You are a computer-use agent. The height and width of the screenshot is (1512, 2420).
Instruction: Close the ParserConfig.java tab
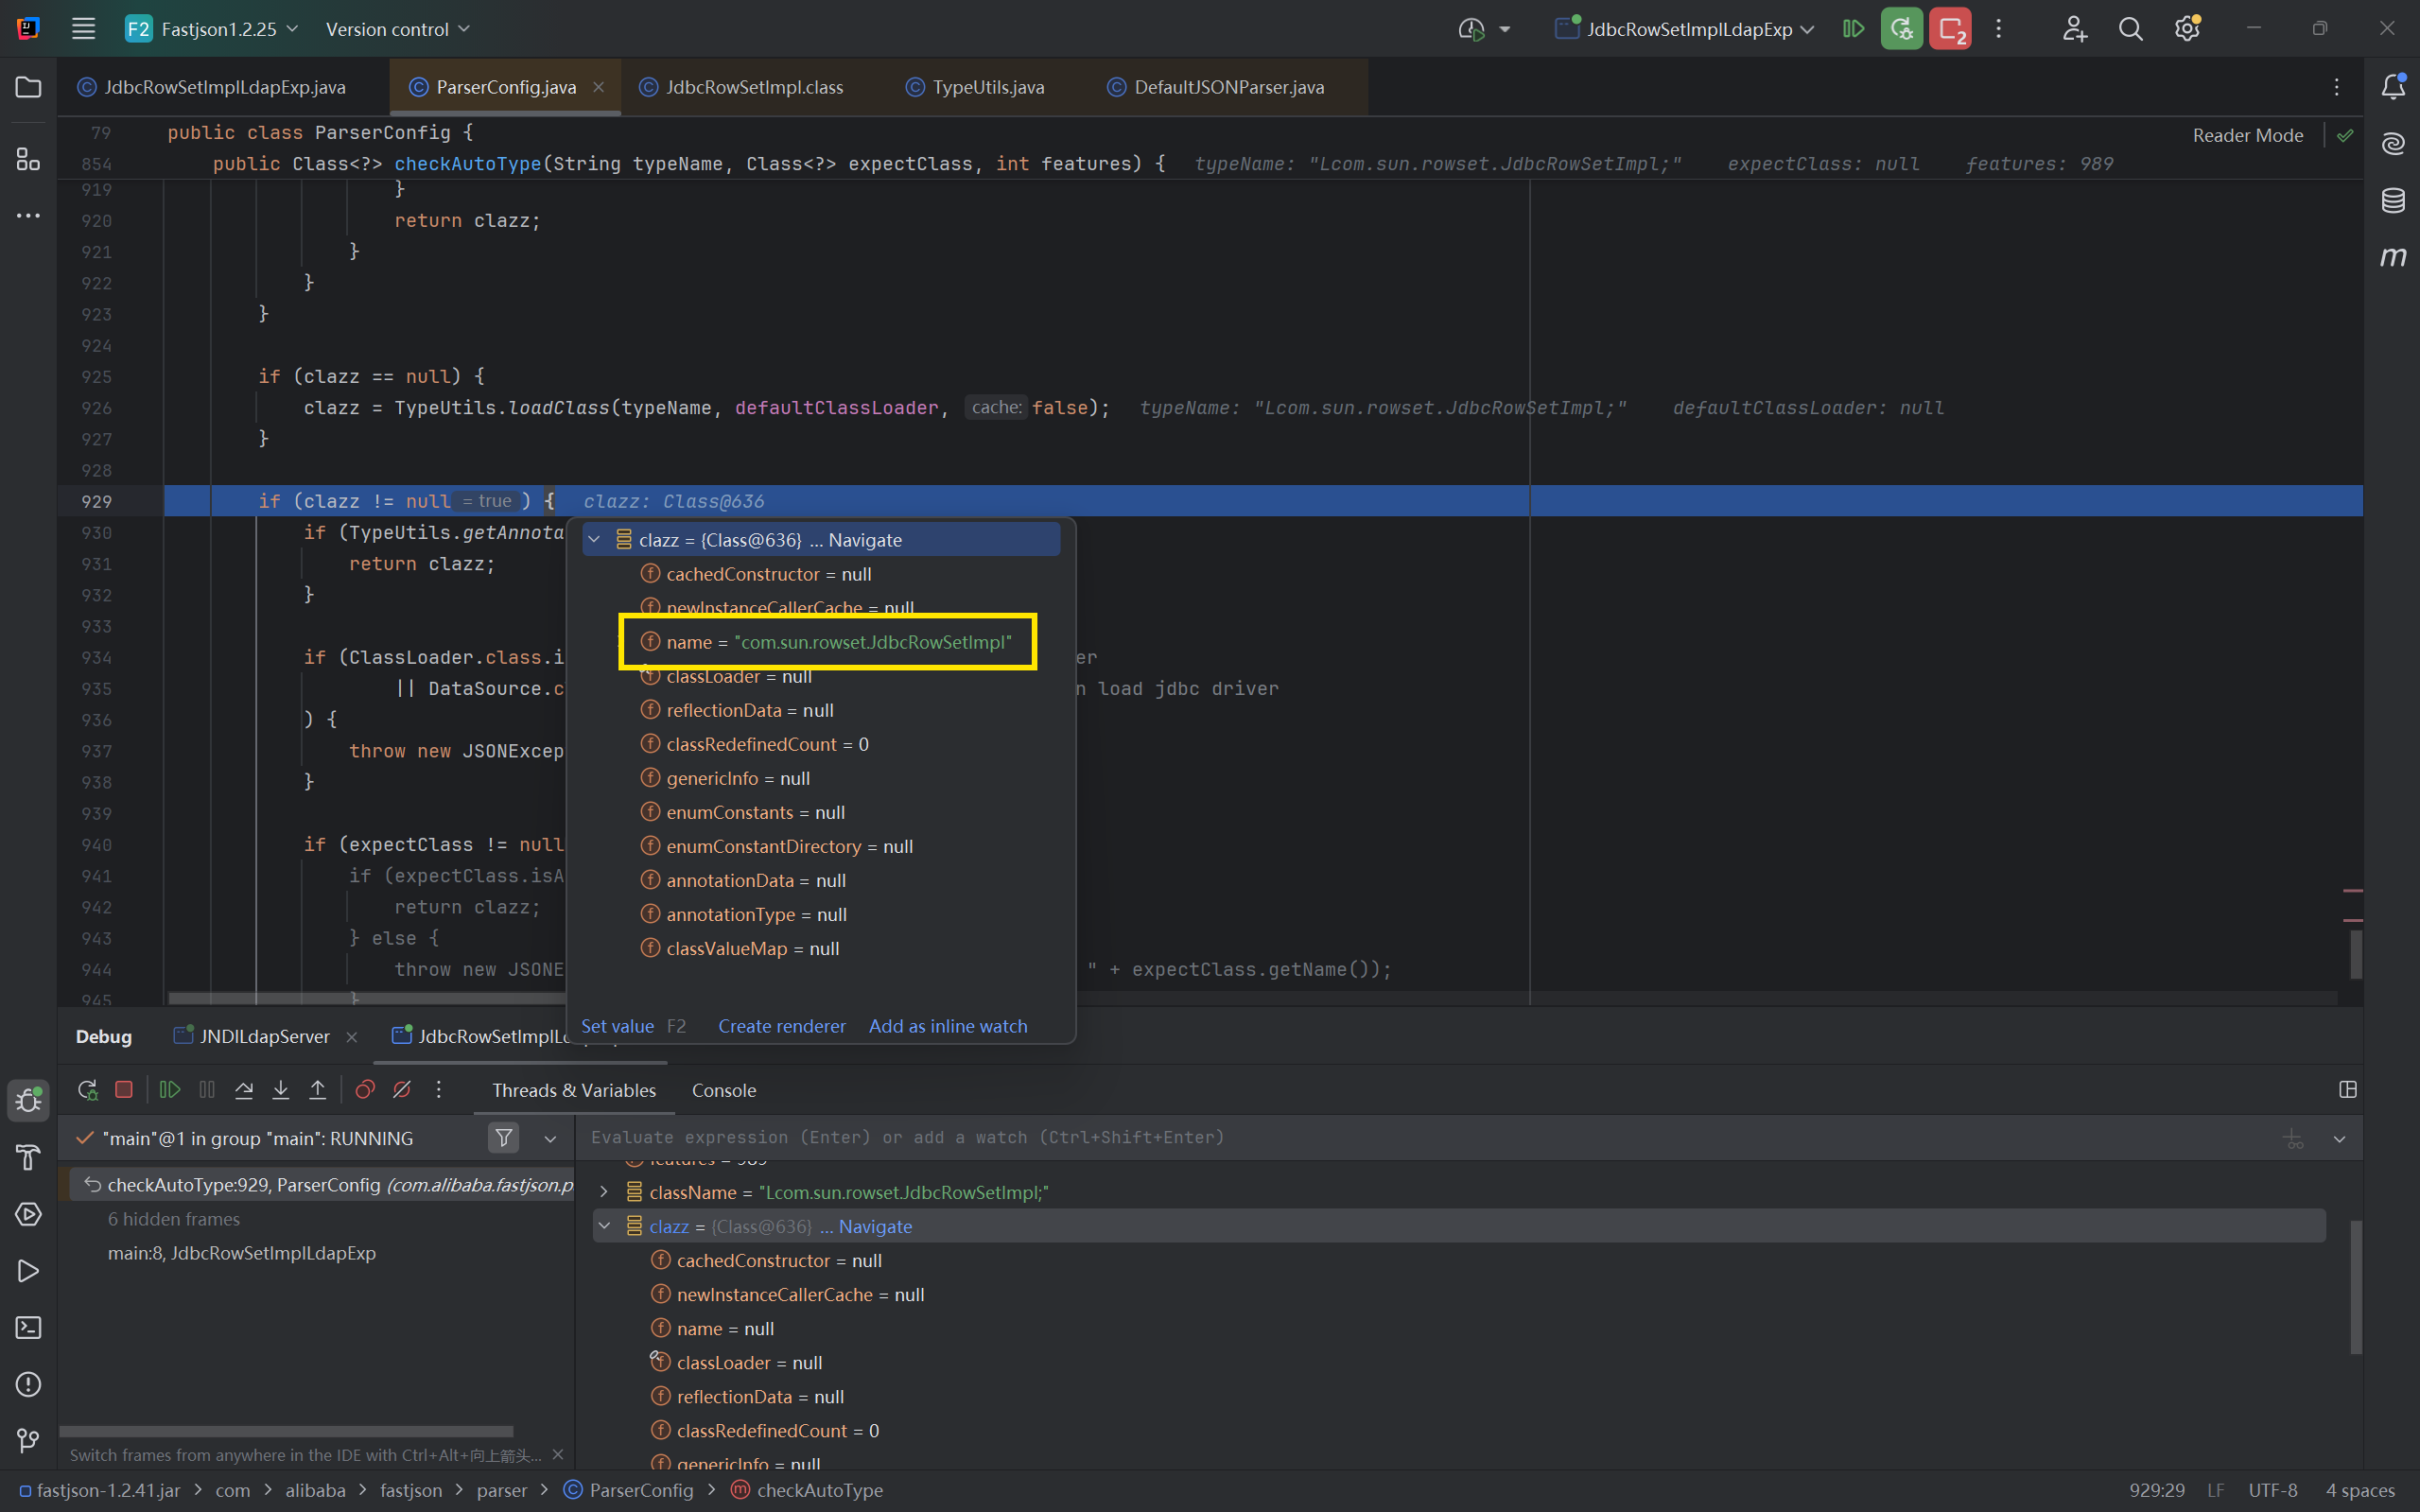598,87
